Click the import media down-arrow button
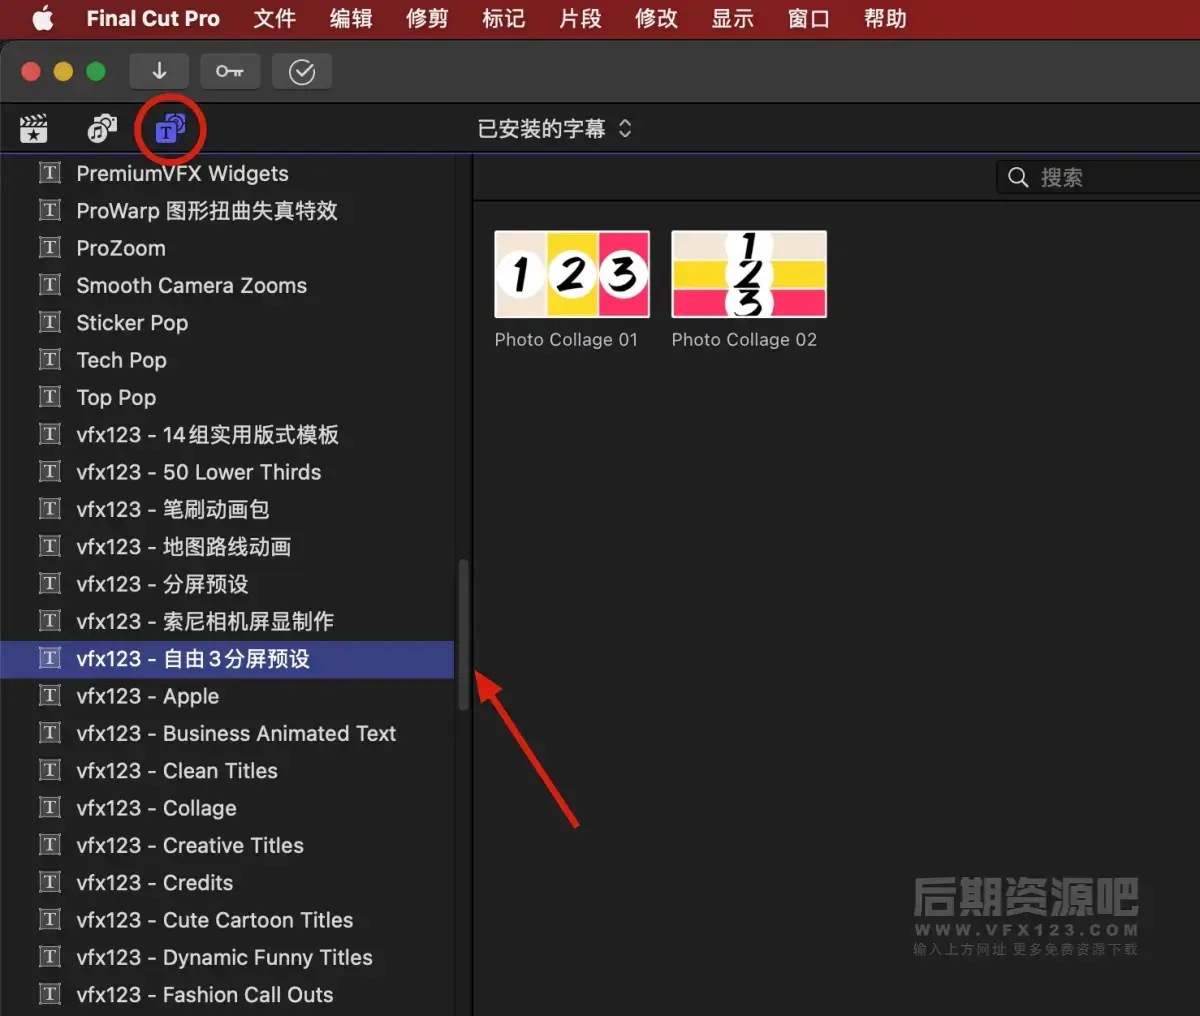This screenshot has height=1016, width=1200. 159,71
